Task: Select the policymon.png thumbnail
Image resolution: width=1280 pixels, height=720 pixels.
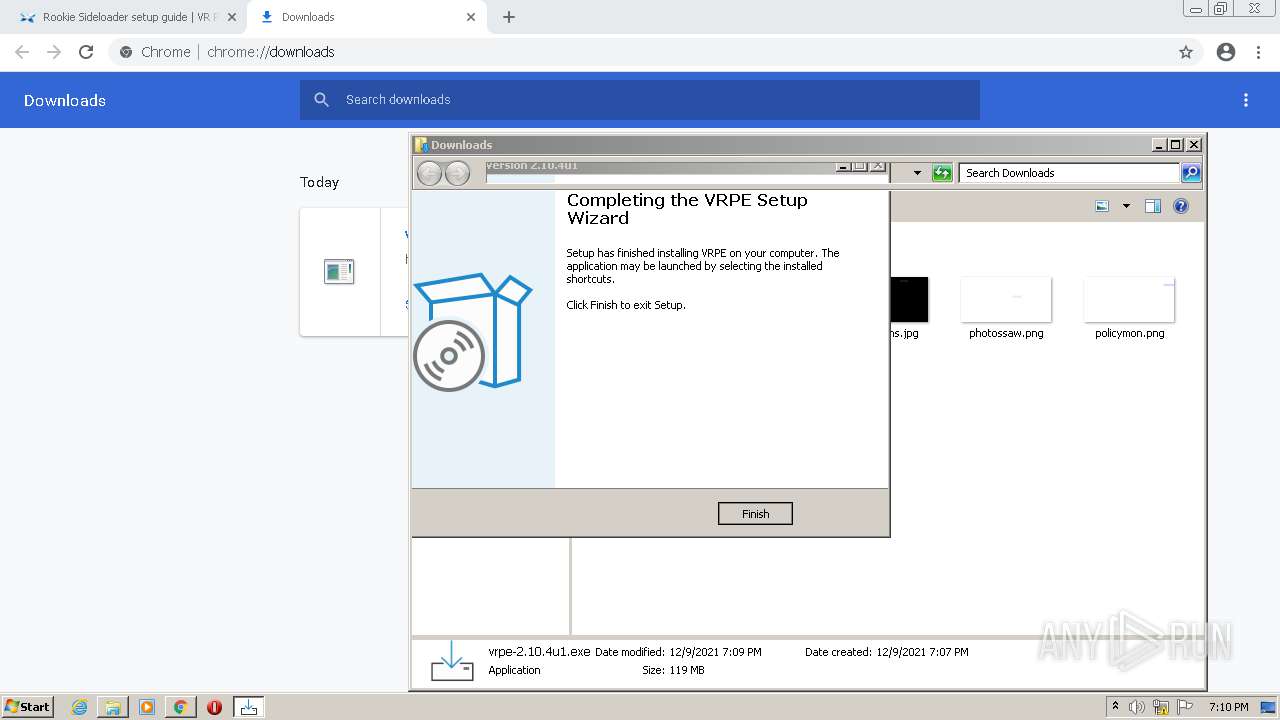Action: [1129, 299]
